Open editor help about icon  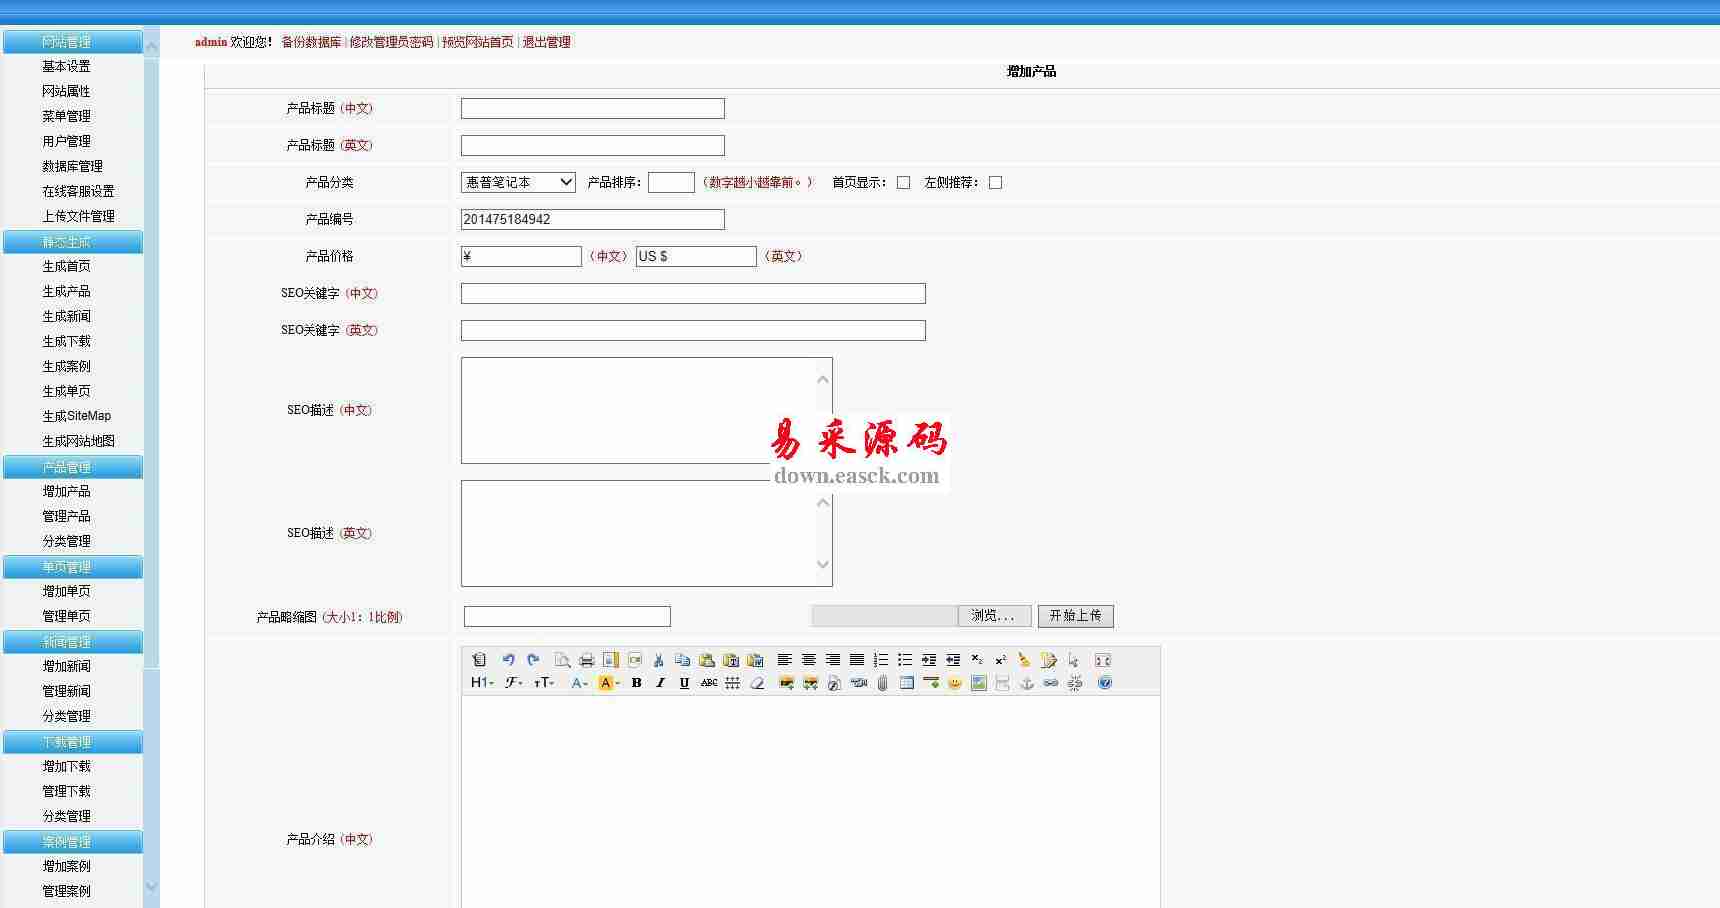[x=1105, y=683]
